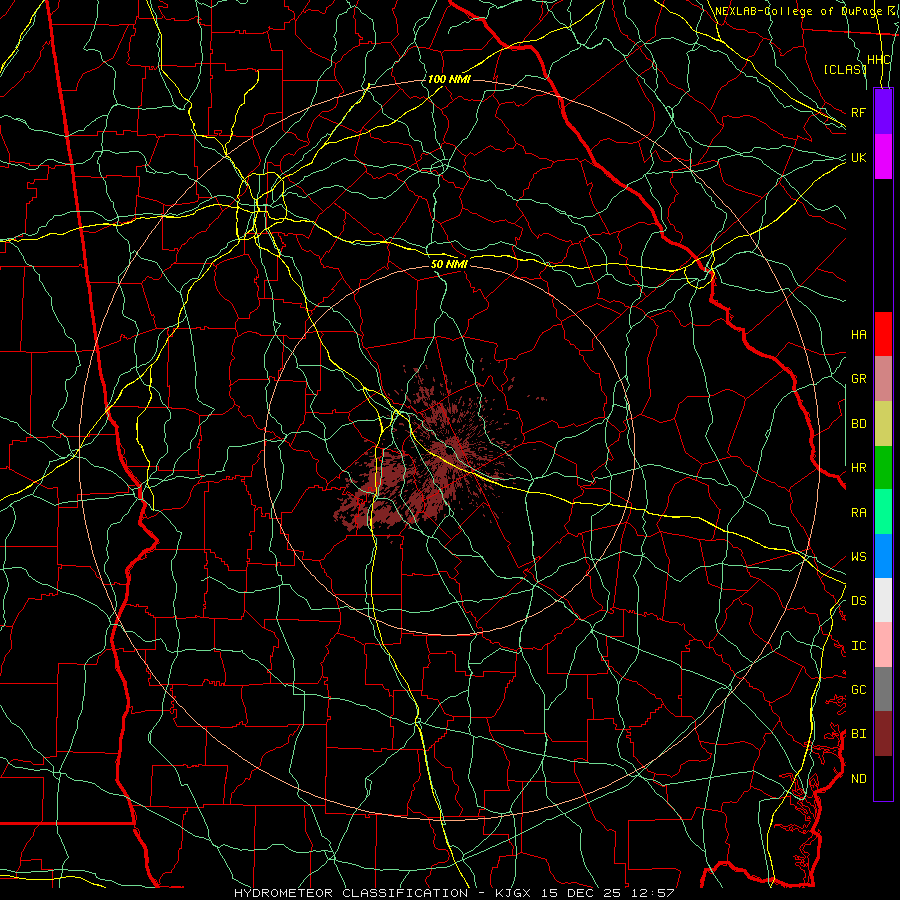Click the UK legend label

[858, 157]
